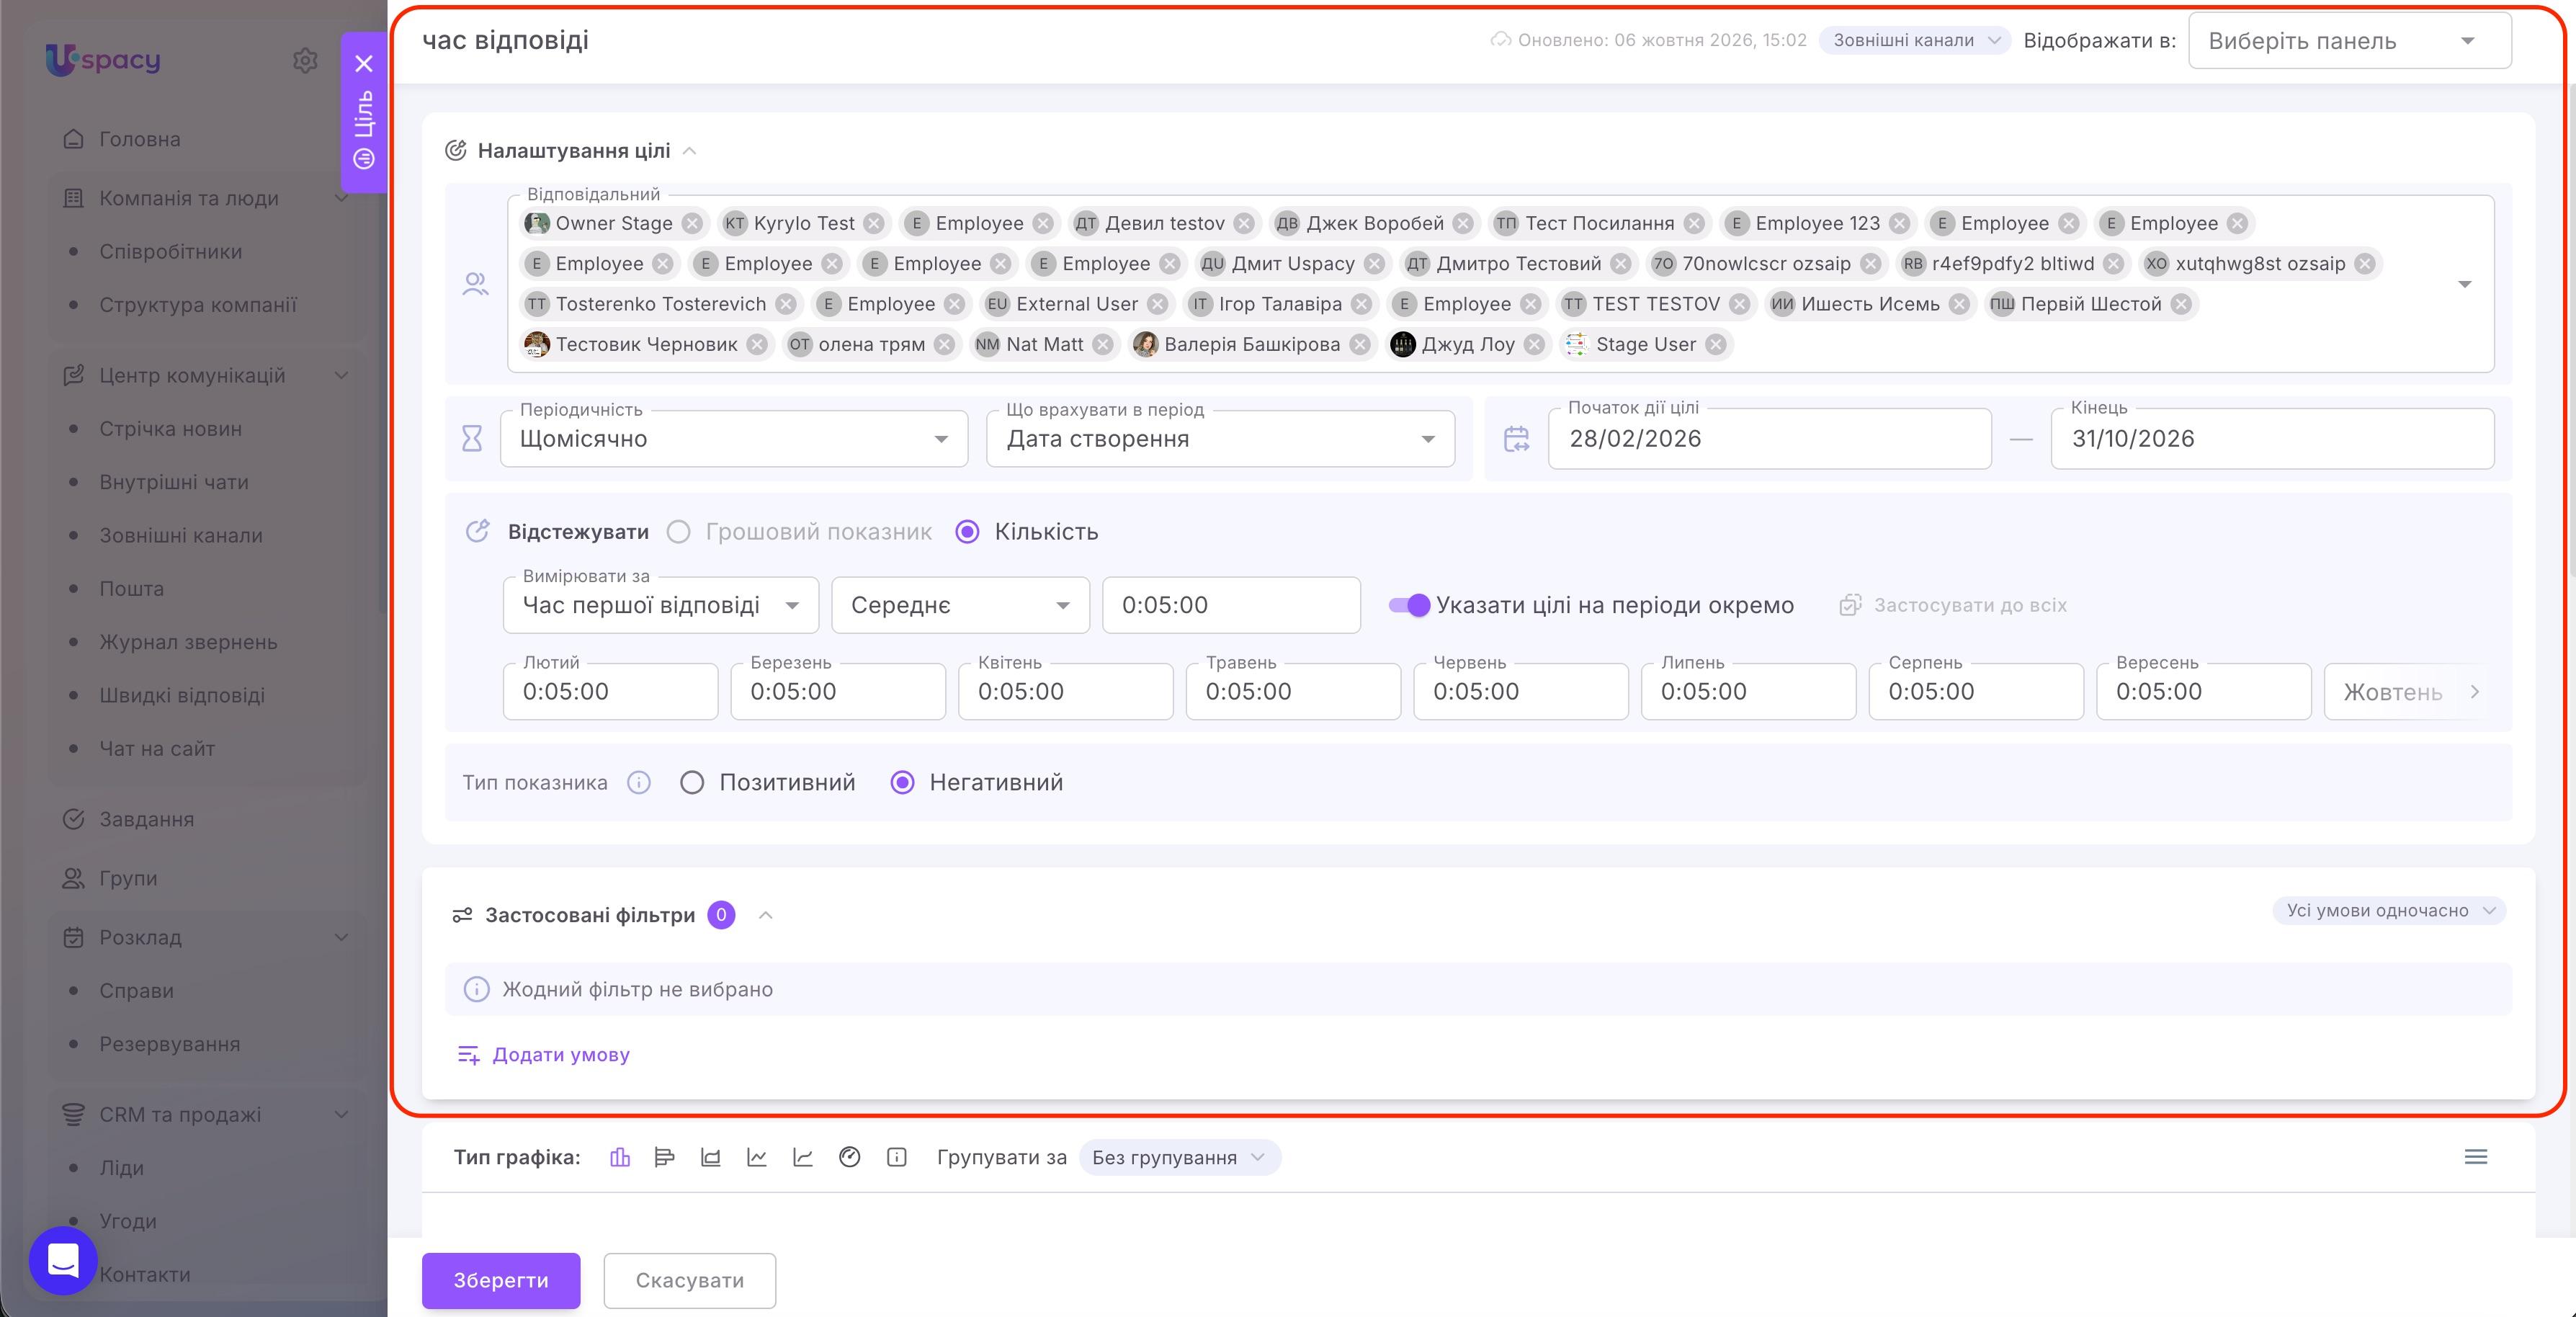Open Головна in sidebar

[140, 139]
